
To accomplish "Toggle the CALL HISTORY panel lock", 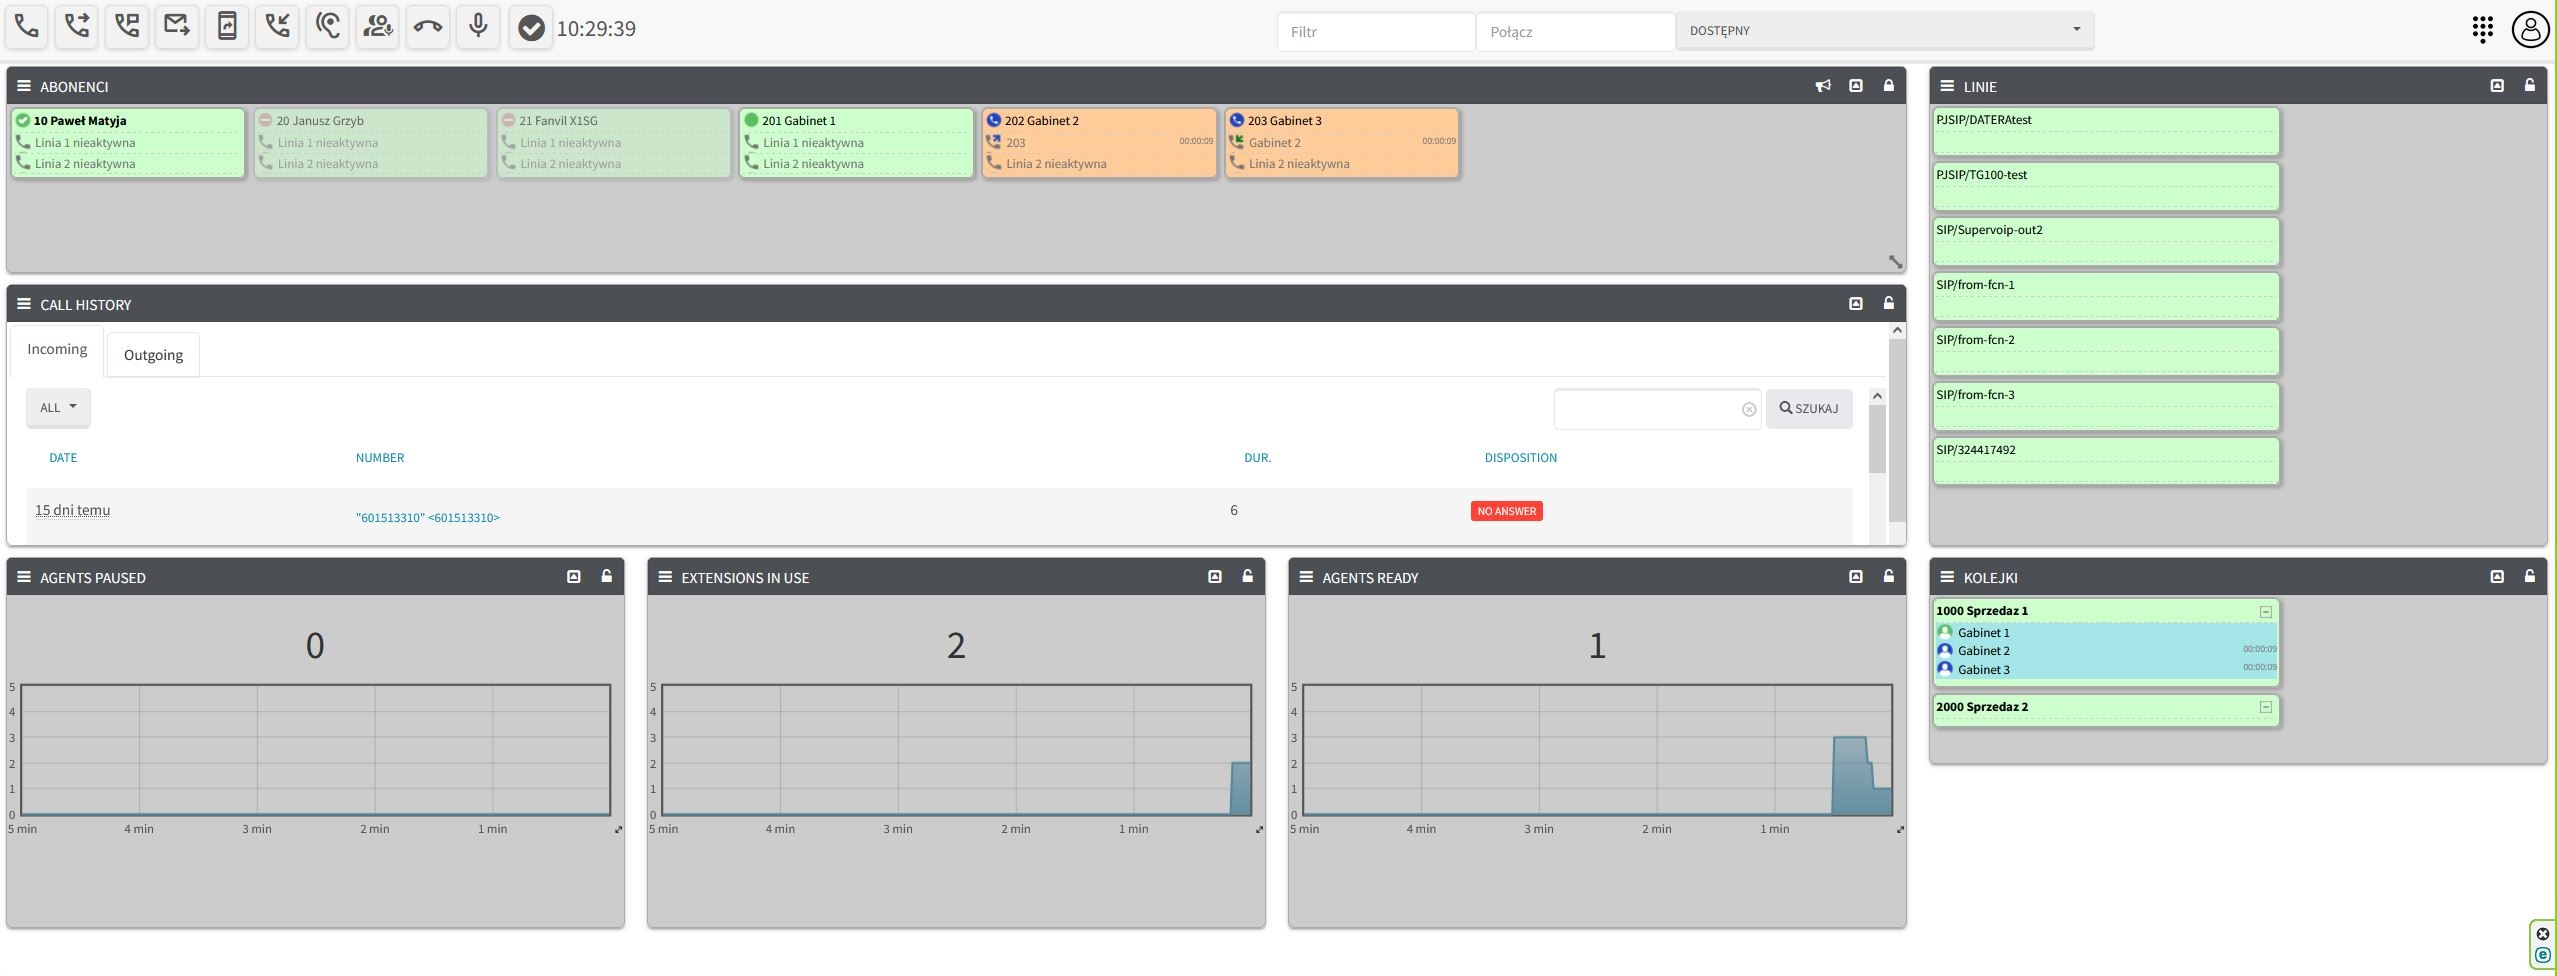I will click(1889, 303).
